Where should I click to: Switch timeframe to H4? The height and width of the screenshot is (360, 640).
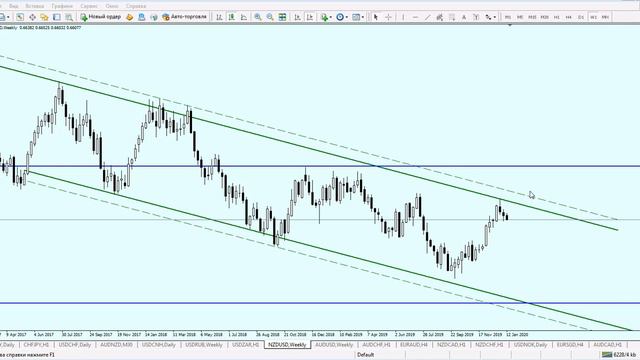pyautogui.click(x=569, y=17)
